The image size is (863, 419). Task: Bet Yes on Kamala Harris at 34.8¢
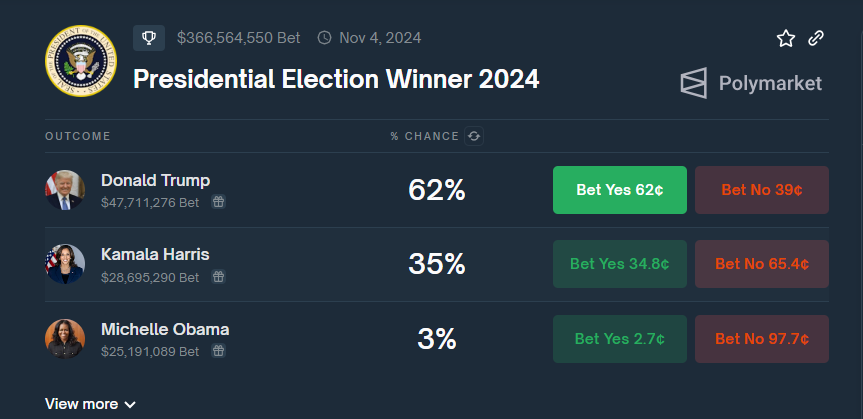[620, 264]
